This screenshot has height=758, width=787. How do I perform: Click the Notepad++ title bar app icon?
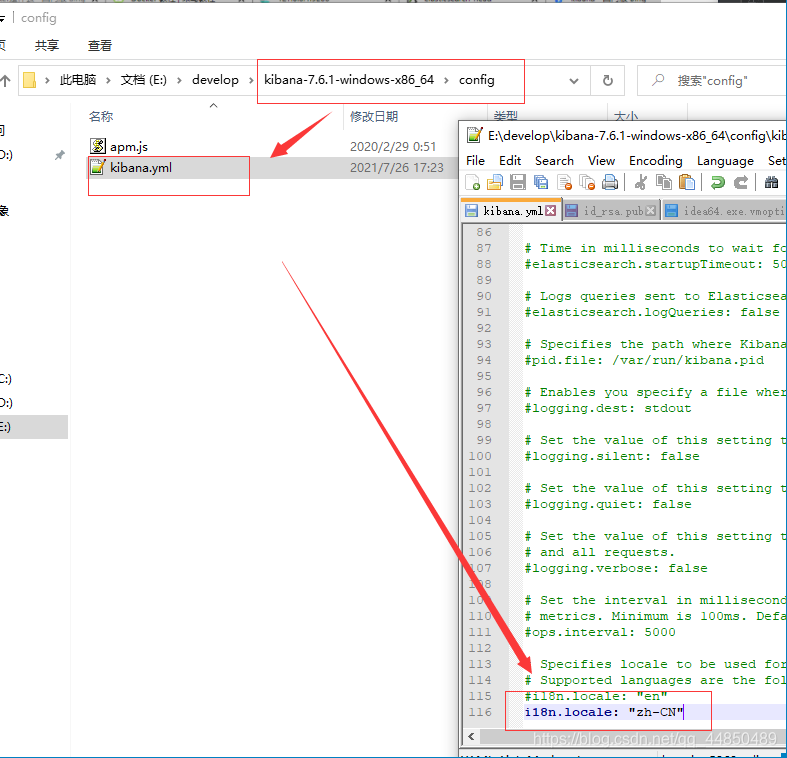[x=474, y=136]
